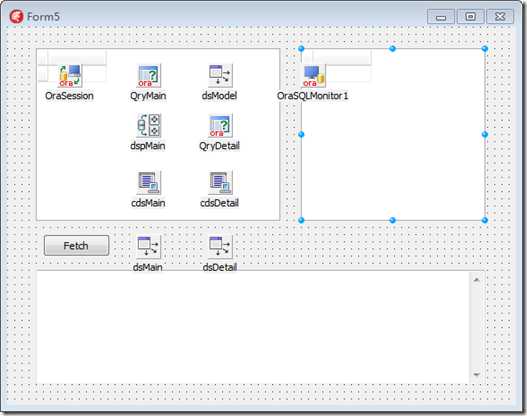
Task: Click the Form5 application icon in title bar
Action: 16,16
